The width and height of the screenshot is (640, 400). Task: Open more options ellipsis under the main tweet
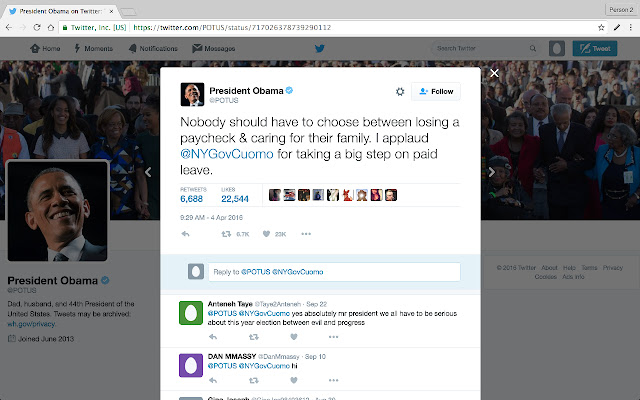(x=306, y=234)
